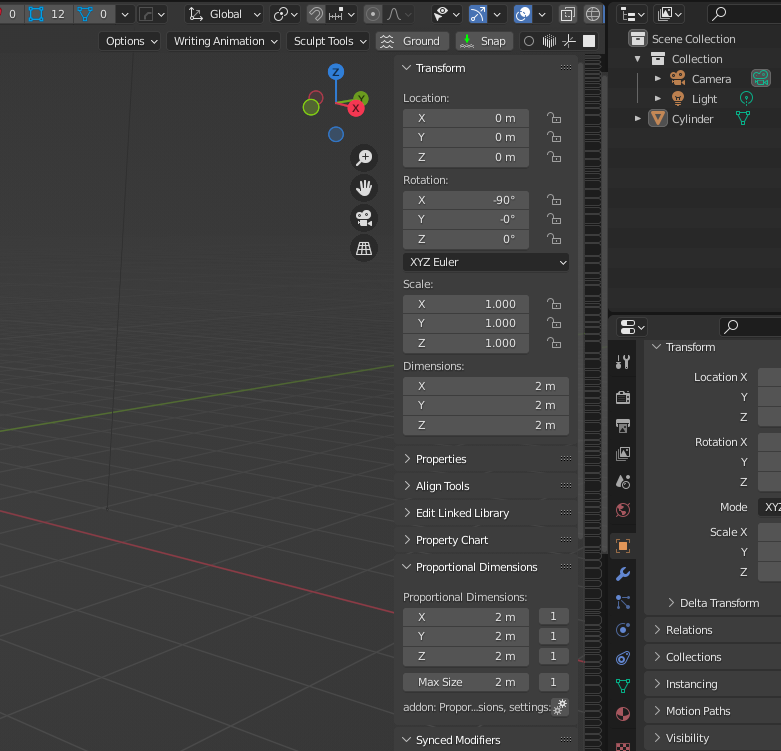
Task: Click the blue Z axis on navigation gizmo
Action: [336, 72]
